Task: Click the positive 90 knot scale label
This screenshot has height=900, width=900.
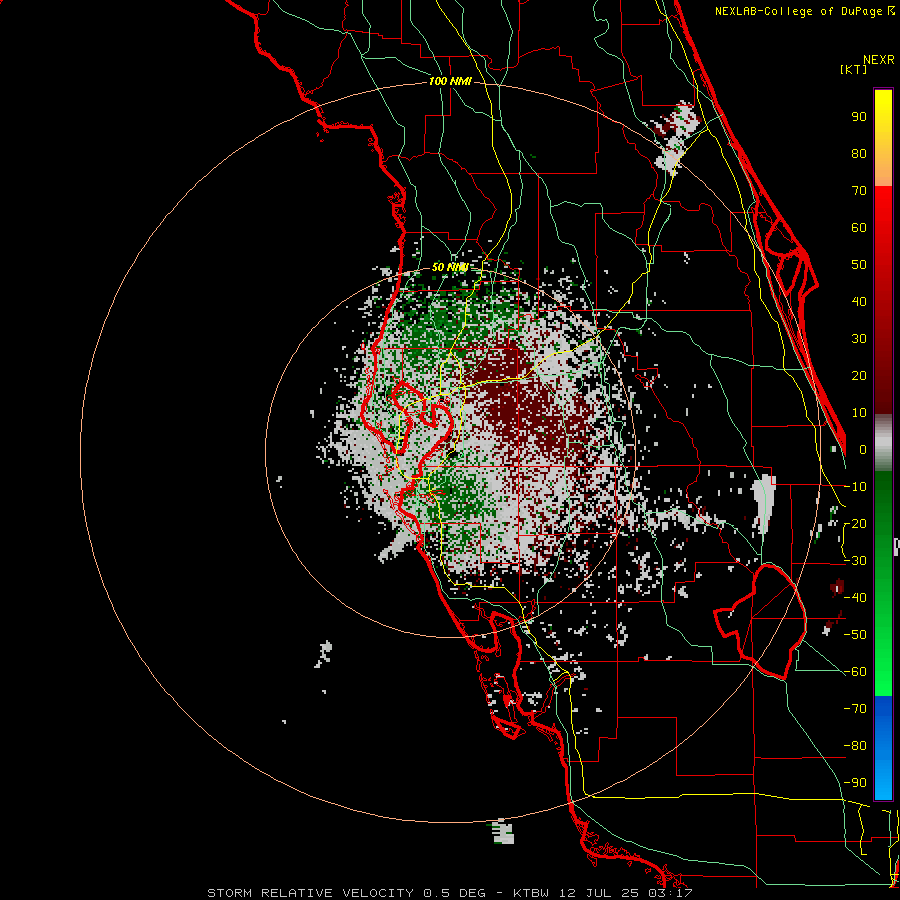Action: [x=859, y=117]
